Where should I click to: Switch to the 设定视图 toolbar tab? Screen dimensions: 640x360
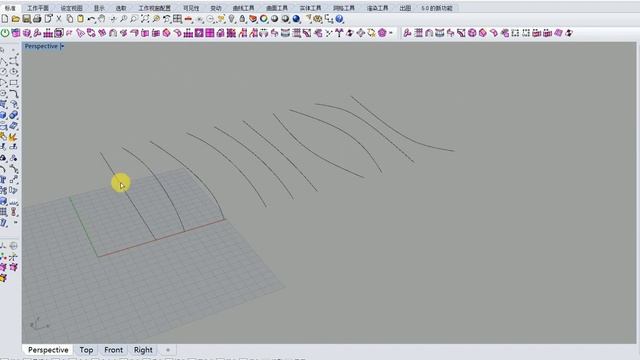[71, 8]
